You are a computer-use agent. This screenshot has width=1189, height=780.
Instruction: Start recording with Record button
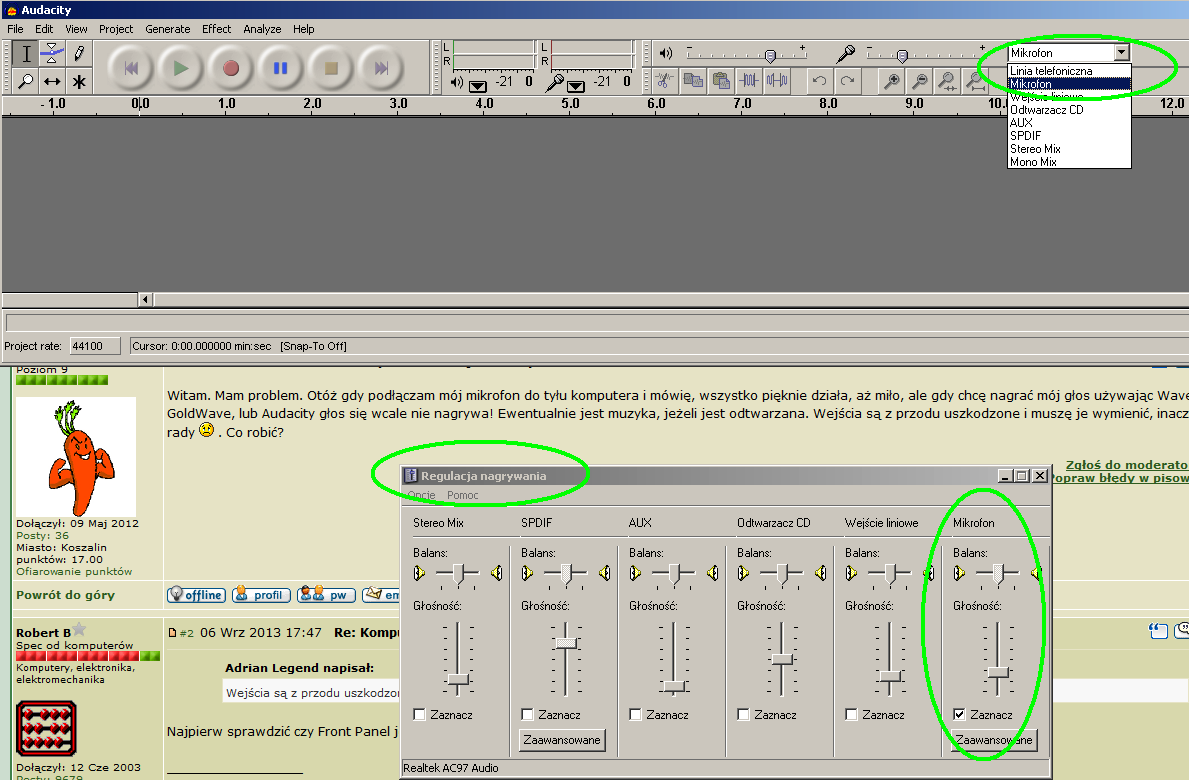coord(231,68)
